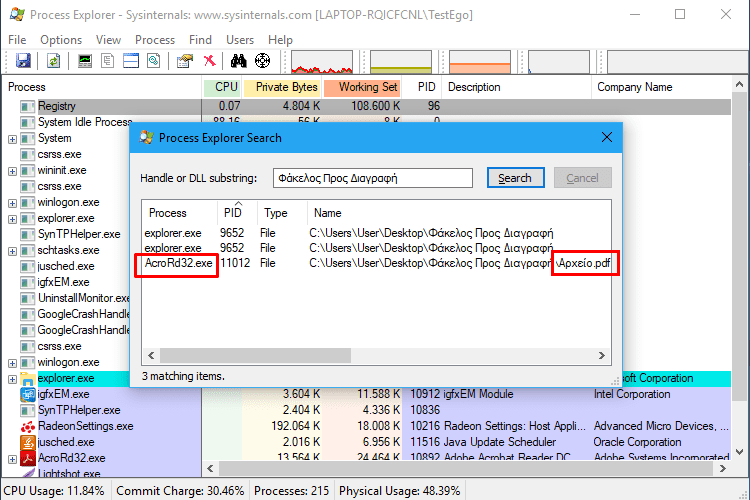
Task: Click the Handle or DLL substring field
Action: coord(373,178)
